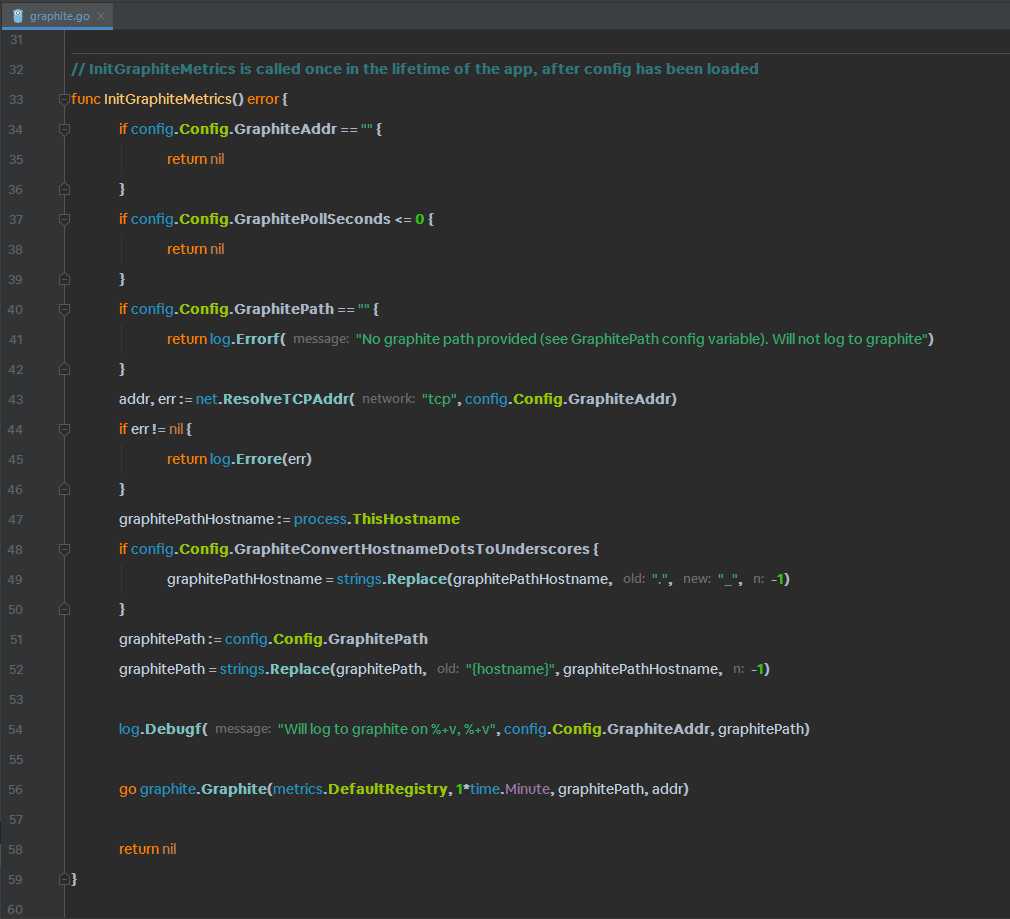Click the "No graphite path provided" string
1010x919 pixels.
(644, 339)
